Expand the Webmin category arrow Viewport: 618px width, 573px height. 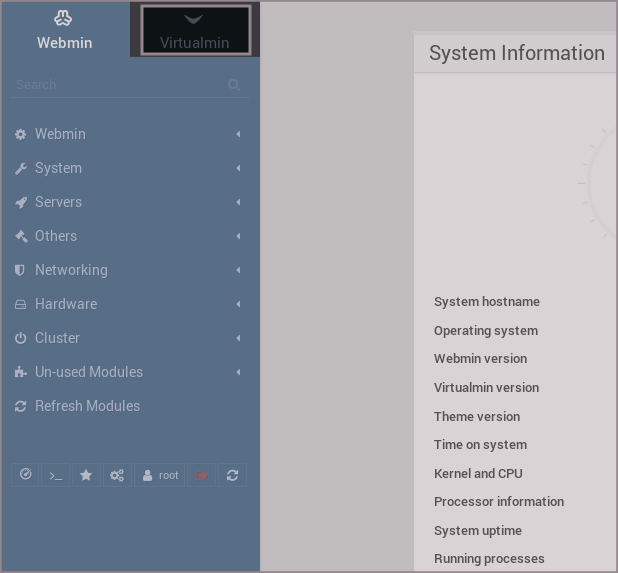pos(238,134)
